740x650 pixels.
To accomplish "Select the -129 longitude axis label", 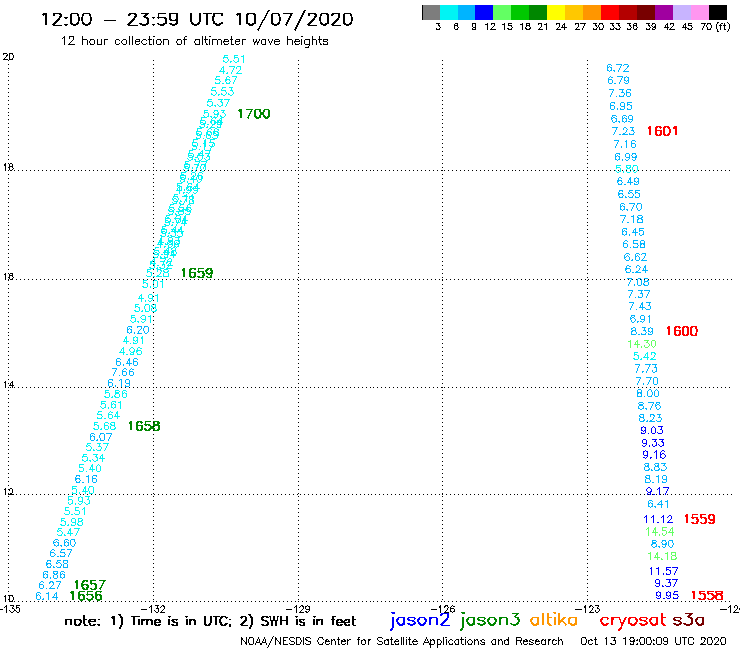I will (x=298, y=609).
